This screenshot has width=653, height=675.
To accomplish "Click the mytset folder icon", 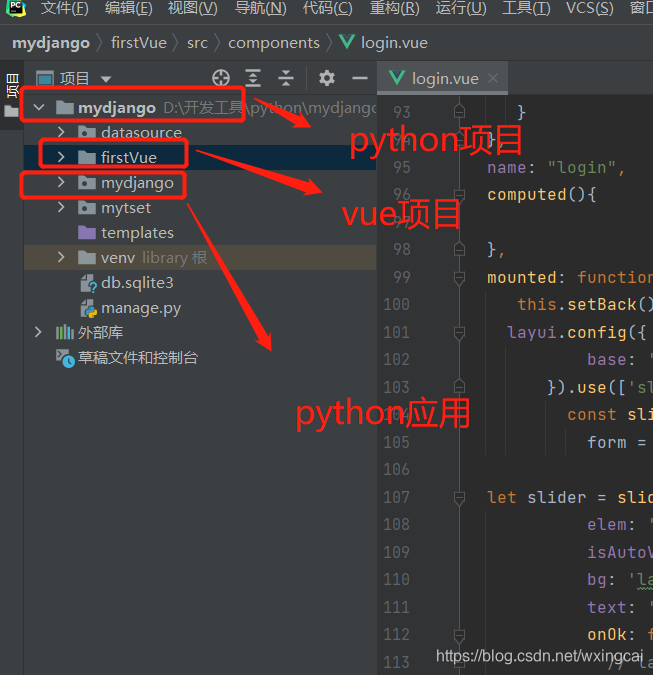I will point(87,207).
